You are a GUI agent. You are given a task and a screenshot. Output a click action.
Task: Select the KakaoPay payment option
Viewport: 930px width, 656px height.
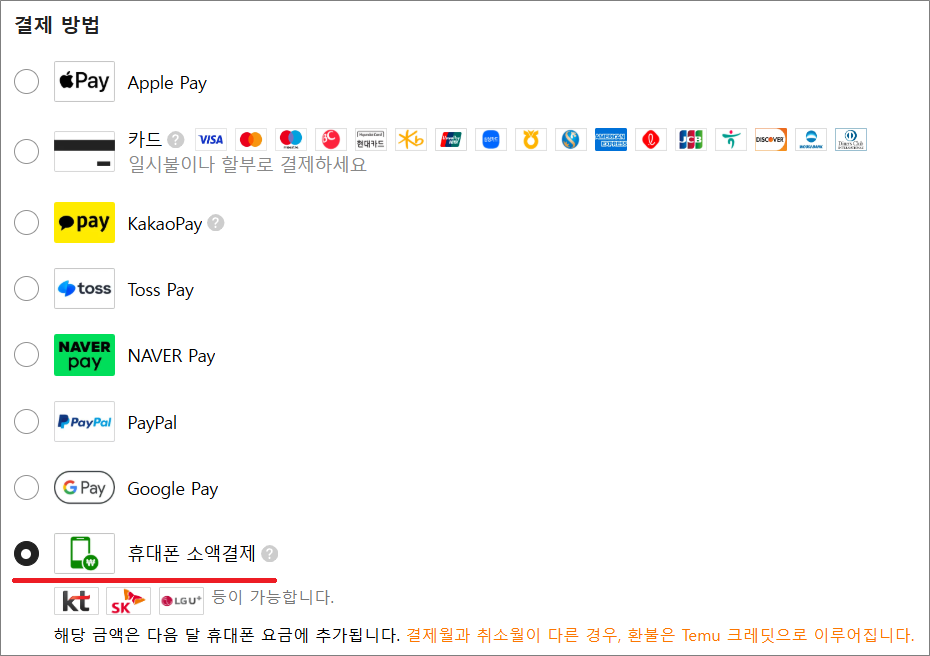tap(26, 222)
